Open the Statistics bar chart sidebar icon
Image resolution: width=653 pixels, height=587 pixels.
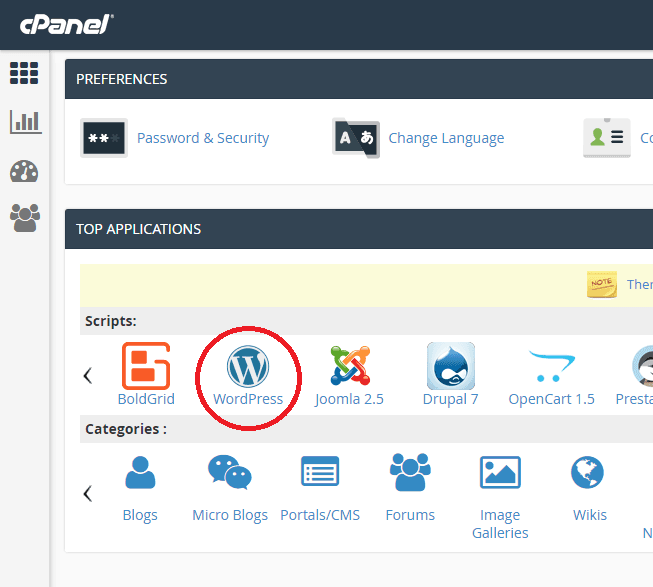point(25,122)
